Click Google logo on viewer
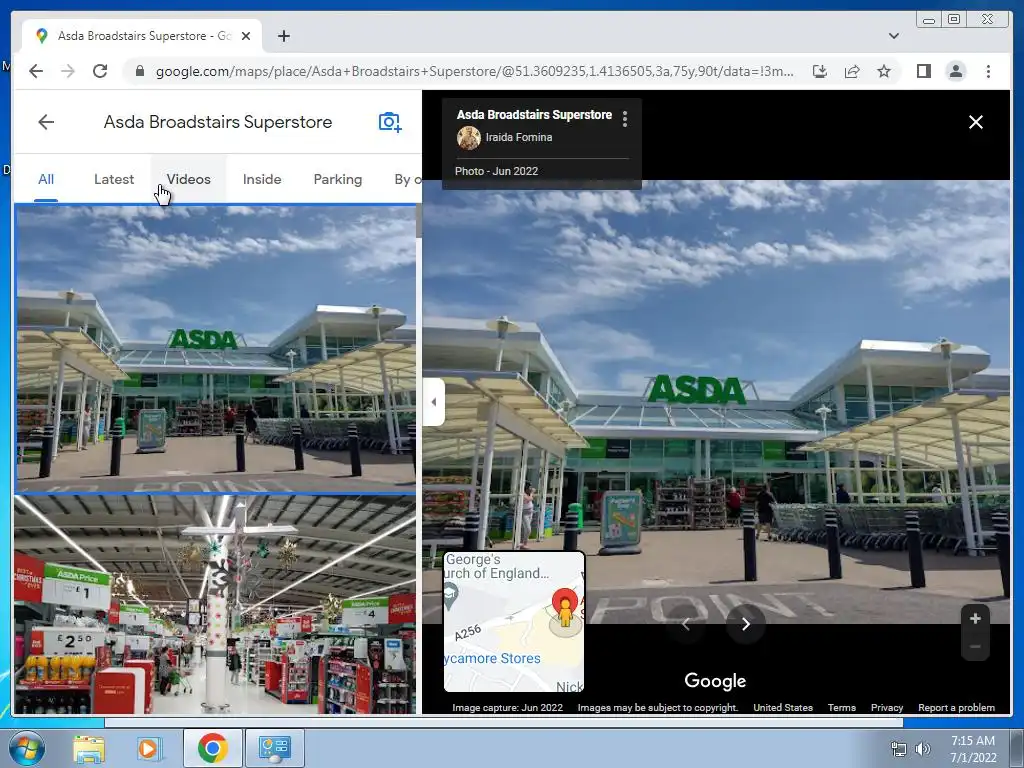The height and width of the screenshot is (768, 1024). [x=715, y=680]
